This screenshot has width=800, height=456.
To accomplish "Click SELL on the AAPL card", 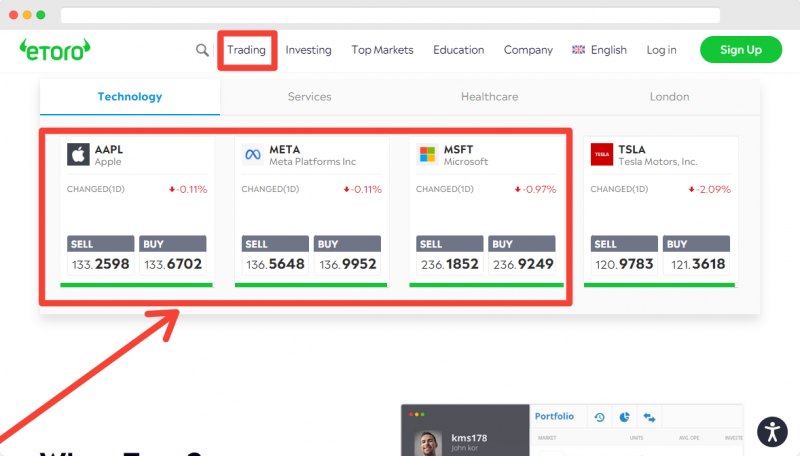I will 101,255.
